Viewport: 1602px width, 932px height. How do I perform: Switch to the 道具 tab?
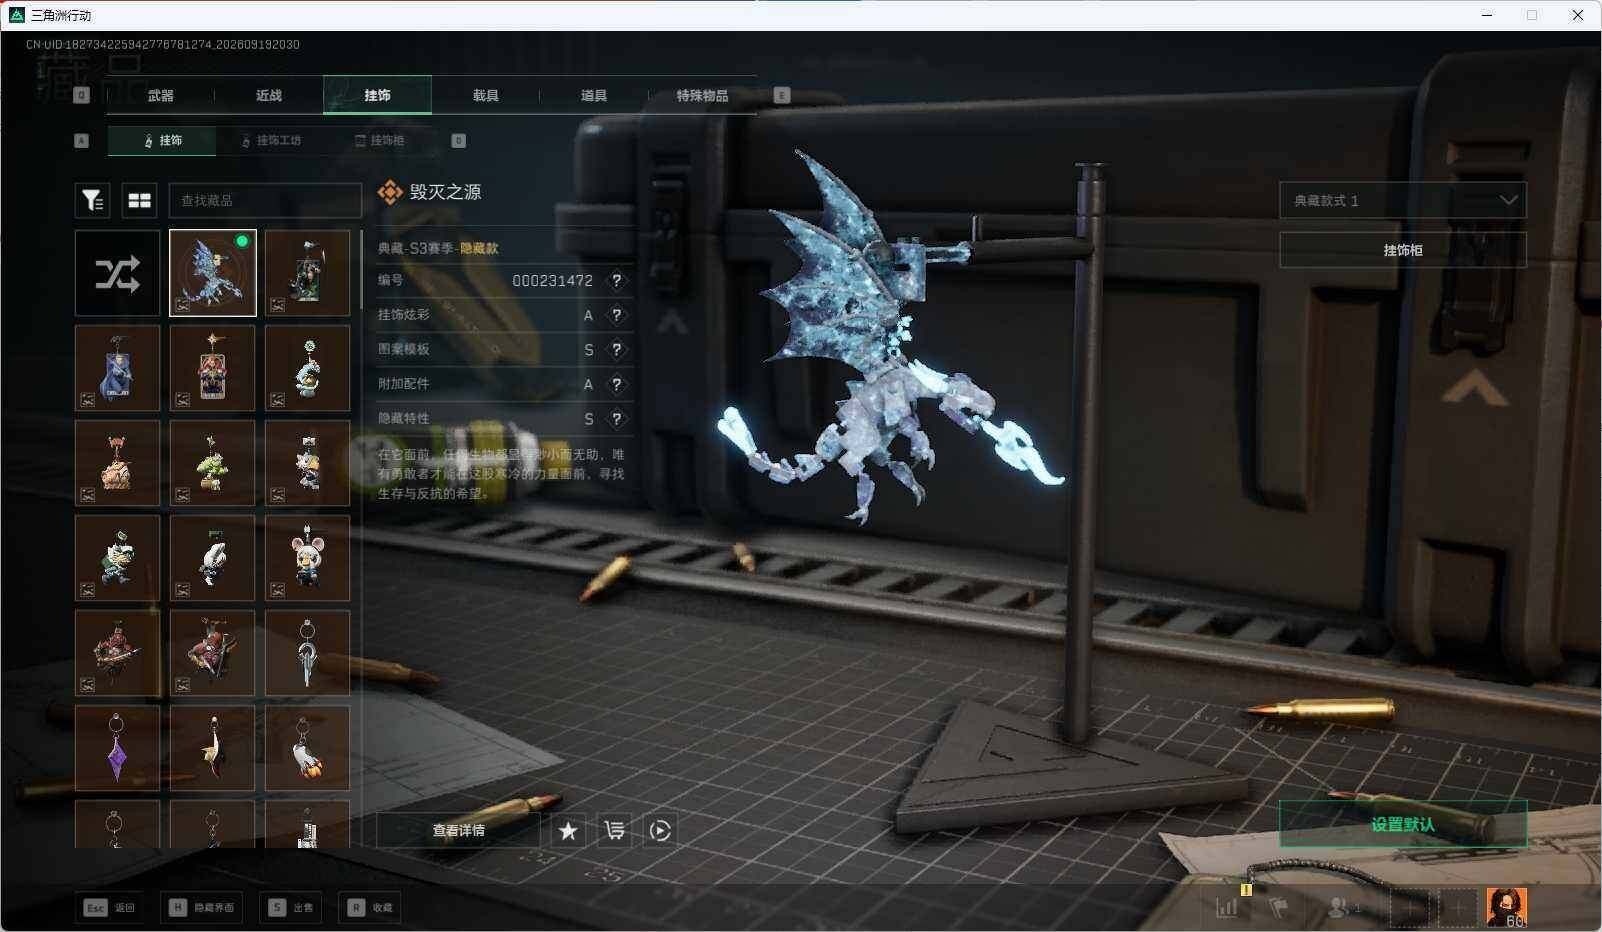(594, 95)
